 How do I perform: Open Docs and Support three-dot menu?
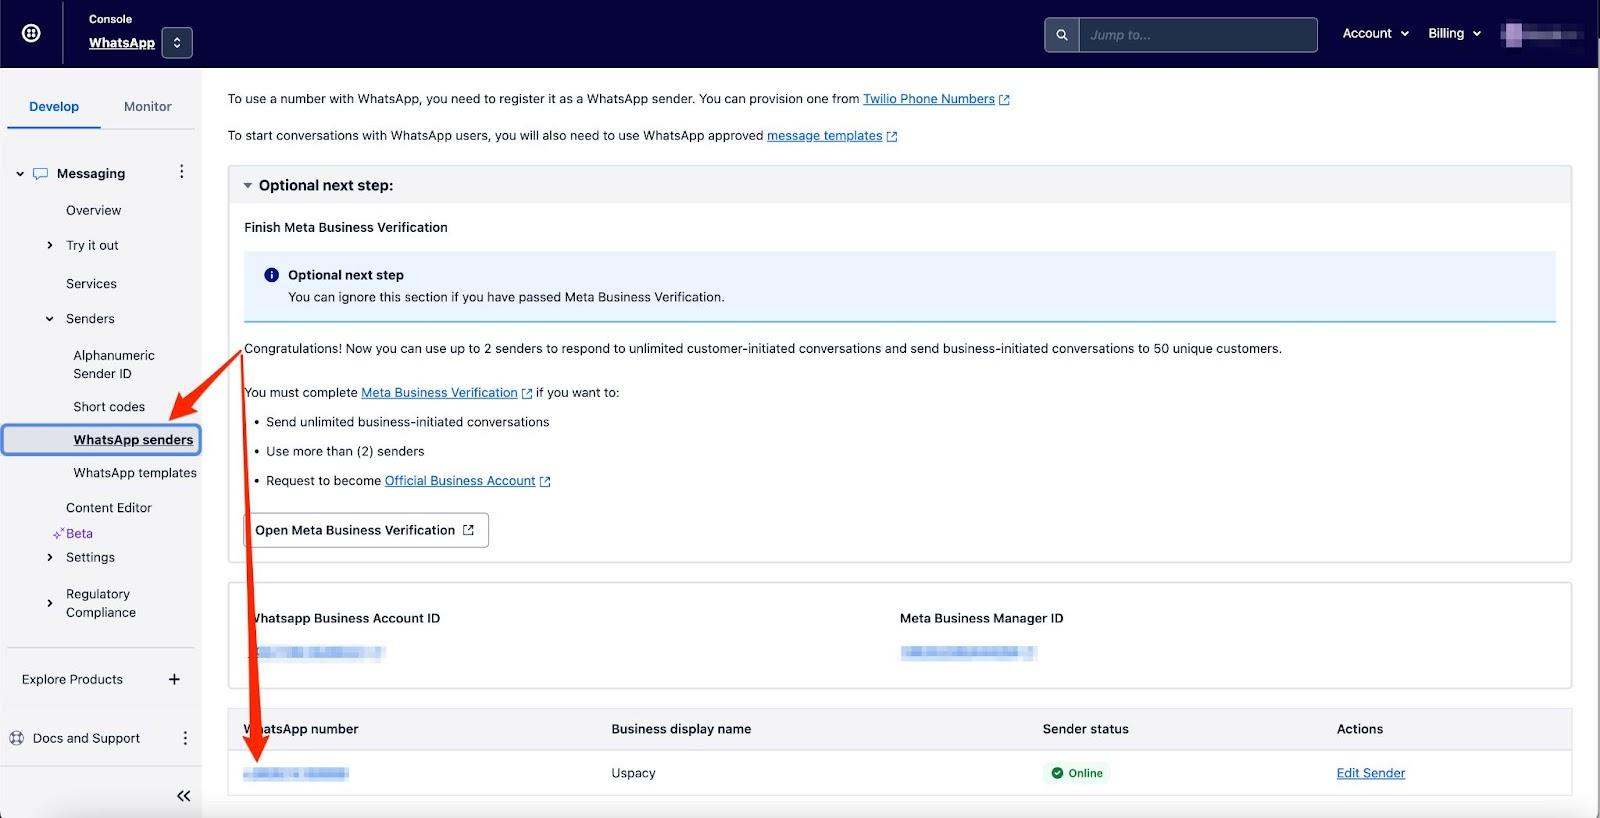pyautogui.click(x=185, y=738)
